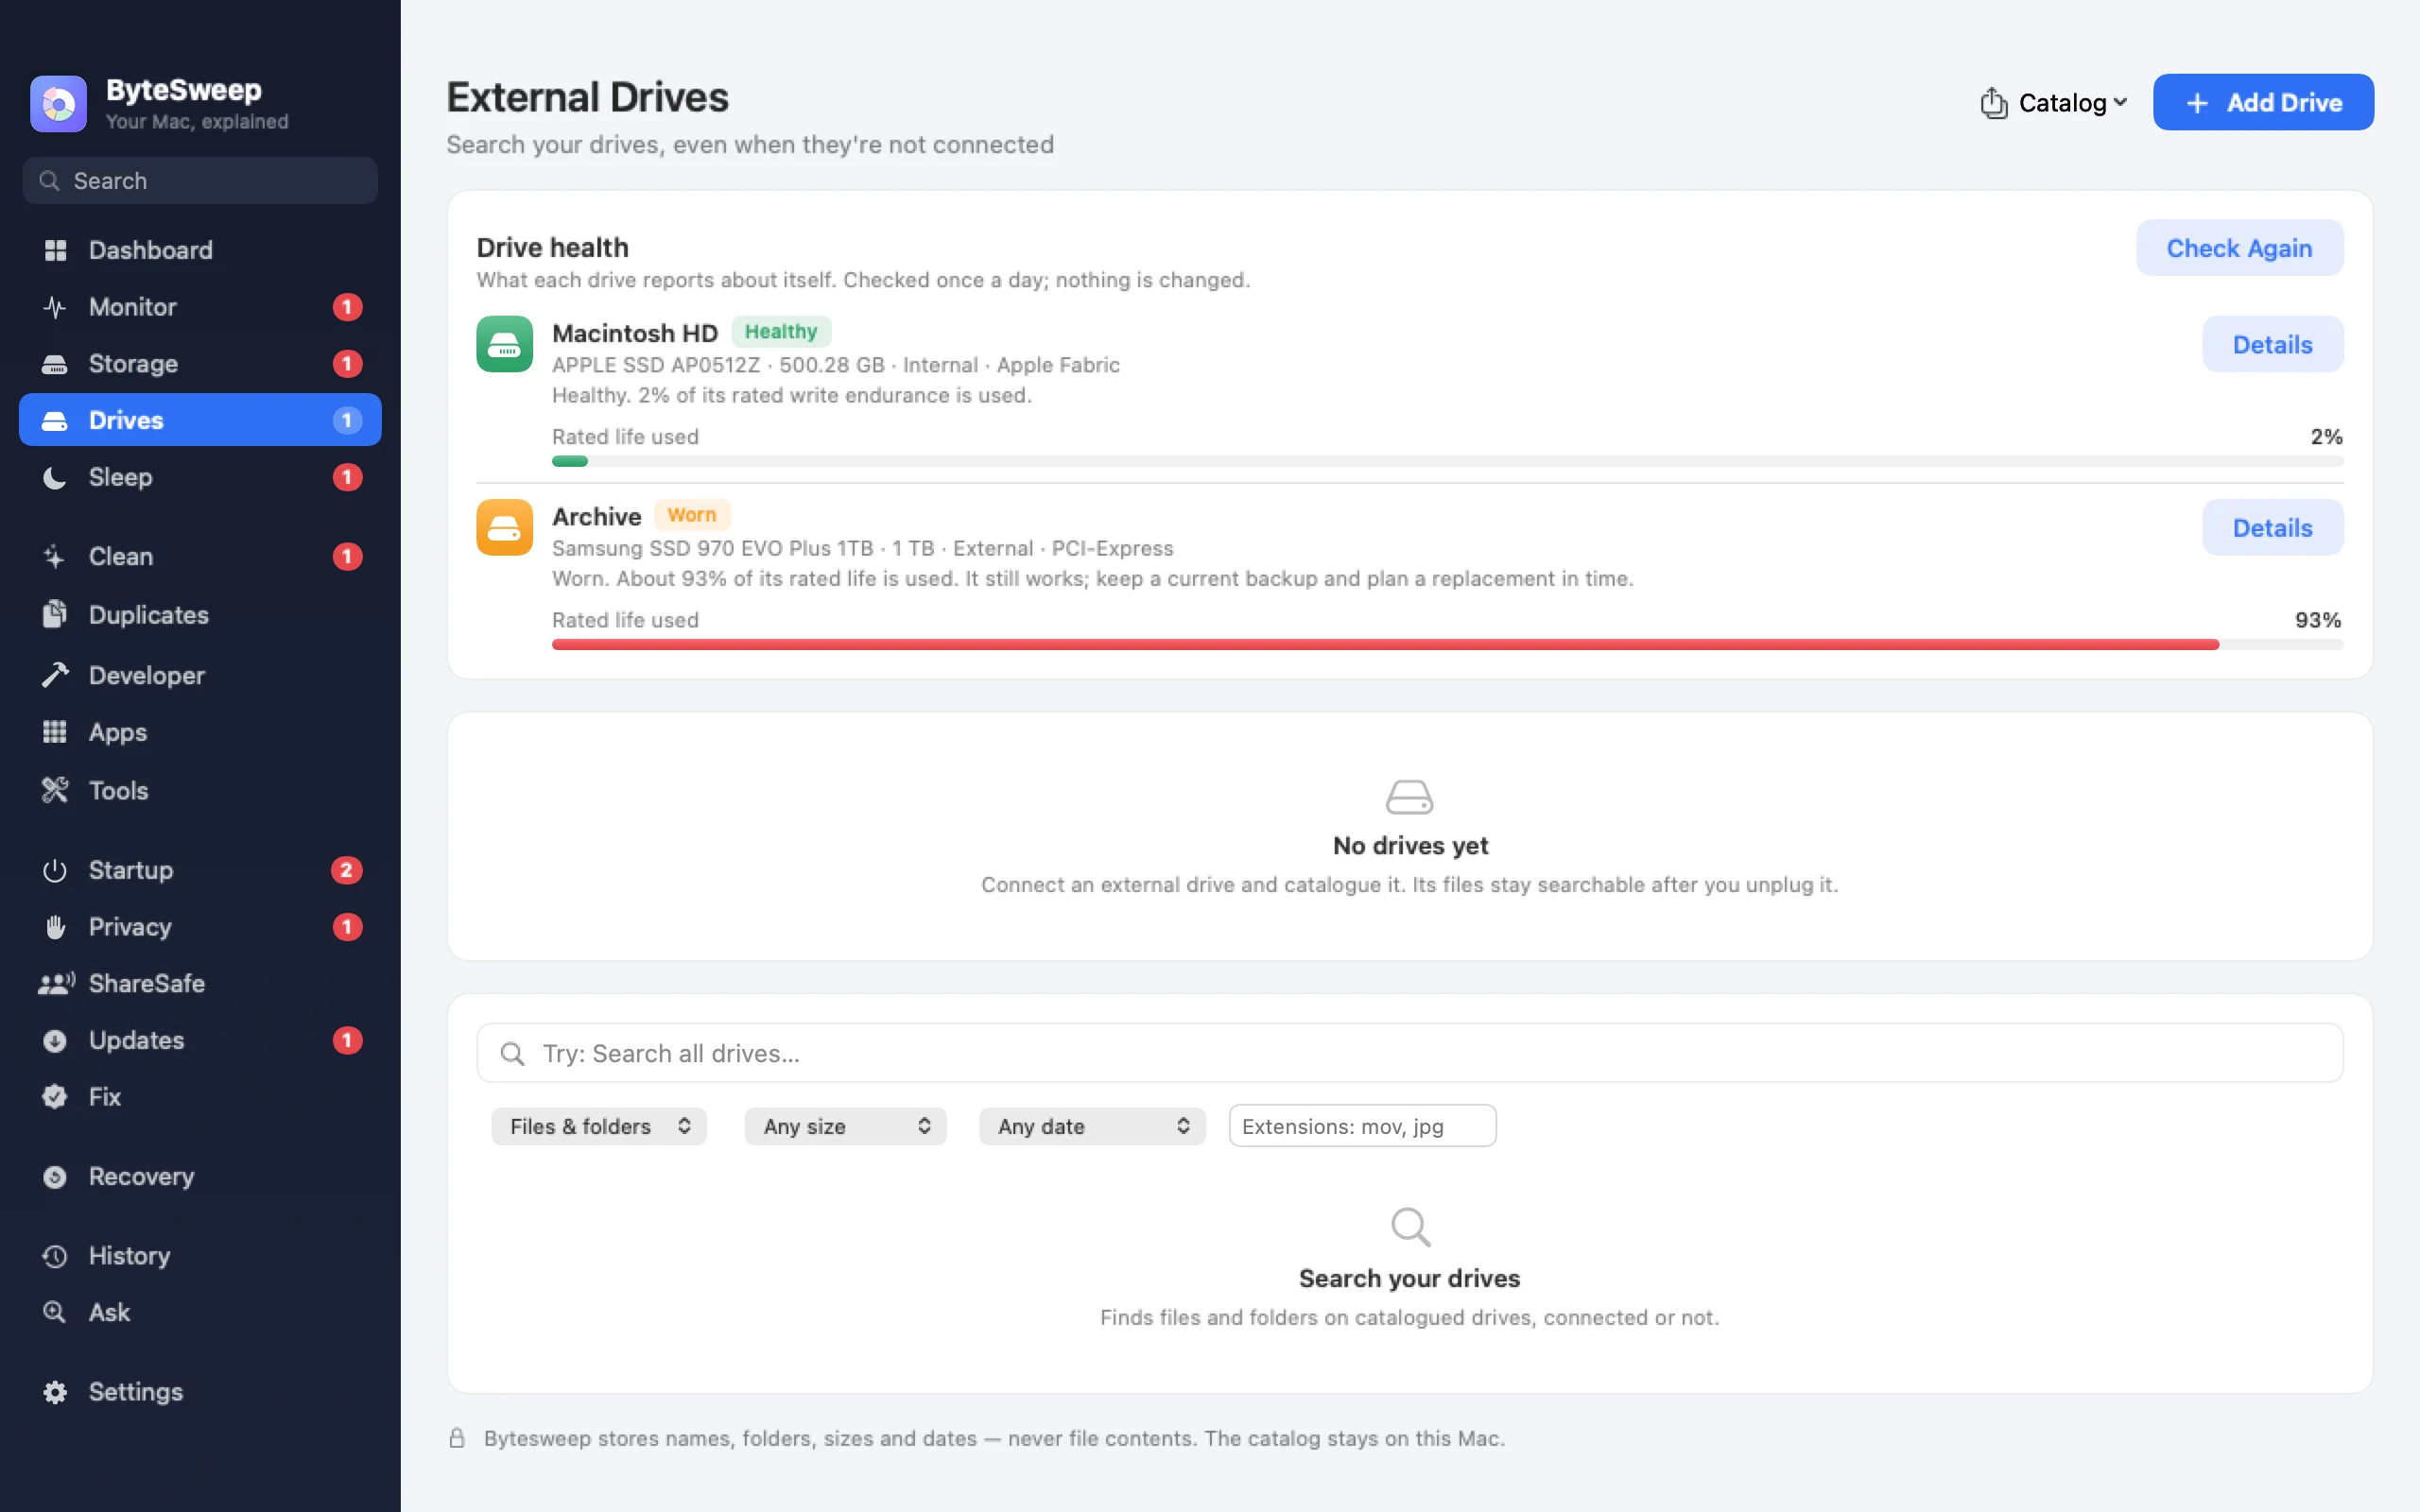Click the Healthy status badge
Screen dimensions: 2420x1512
pos(780,332)
